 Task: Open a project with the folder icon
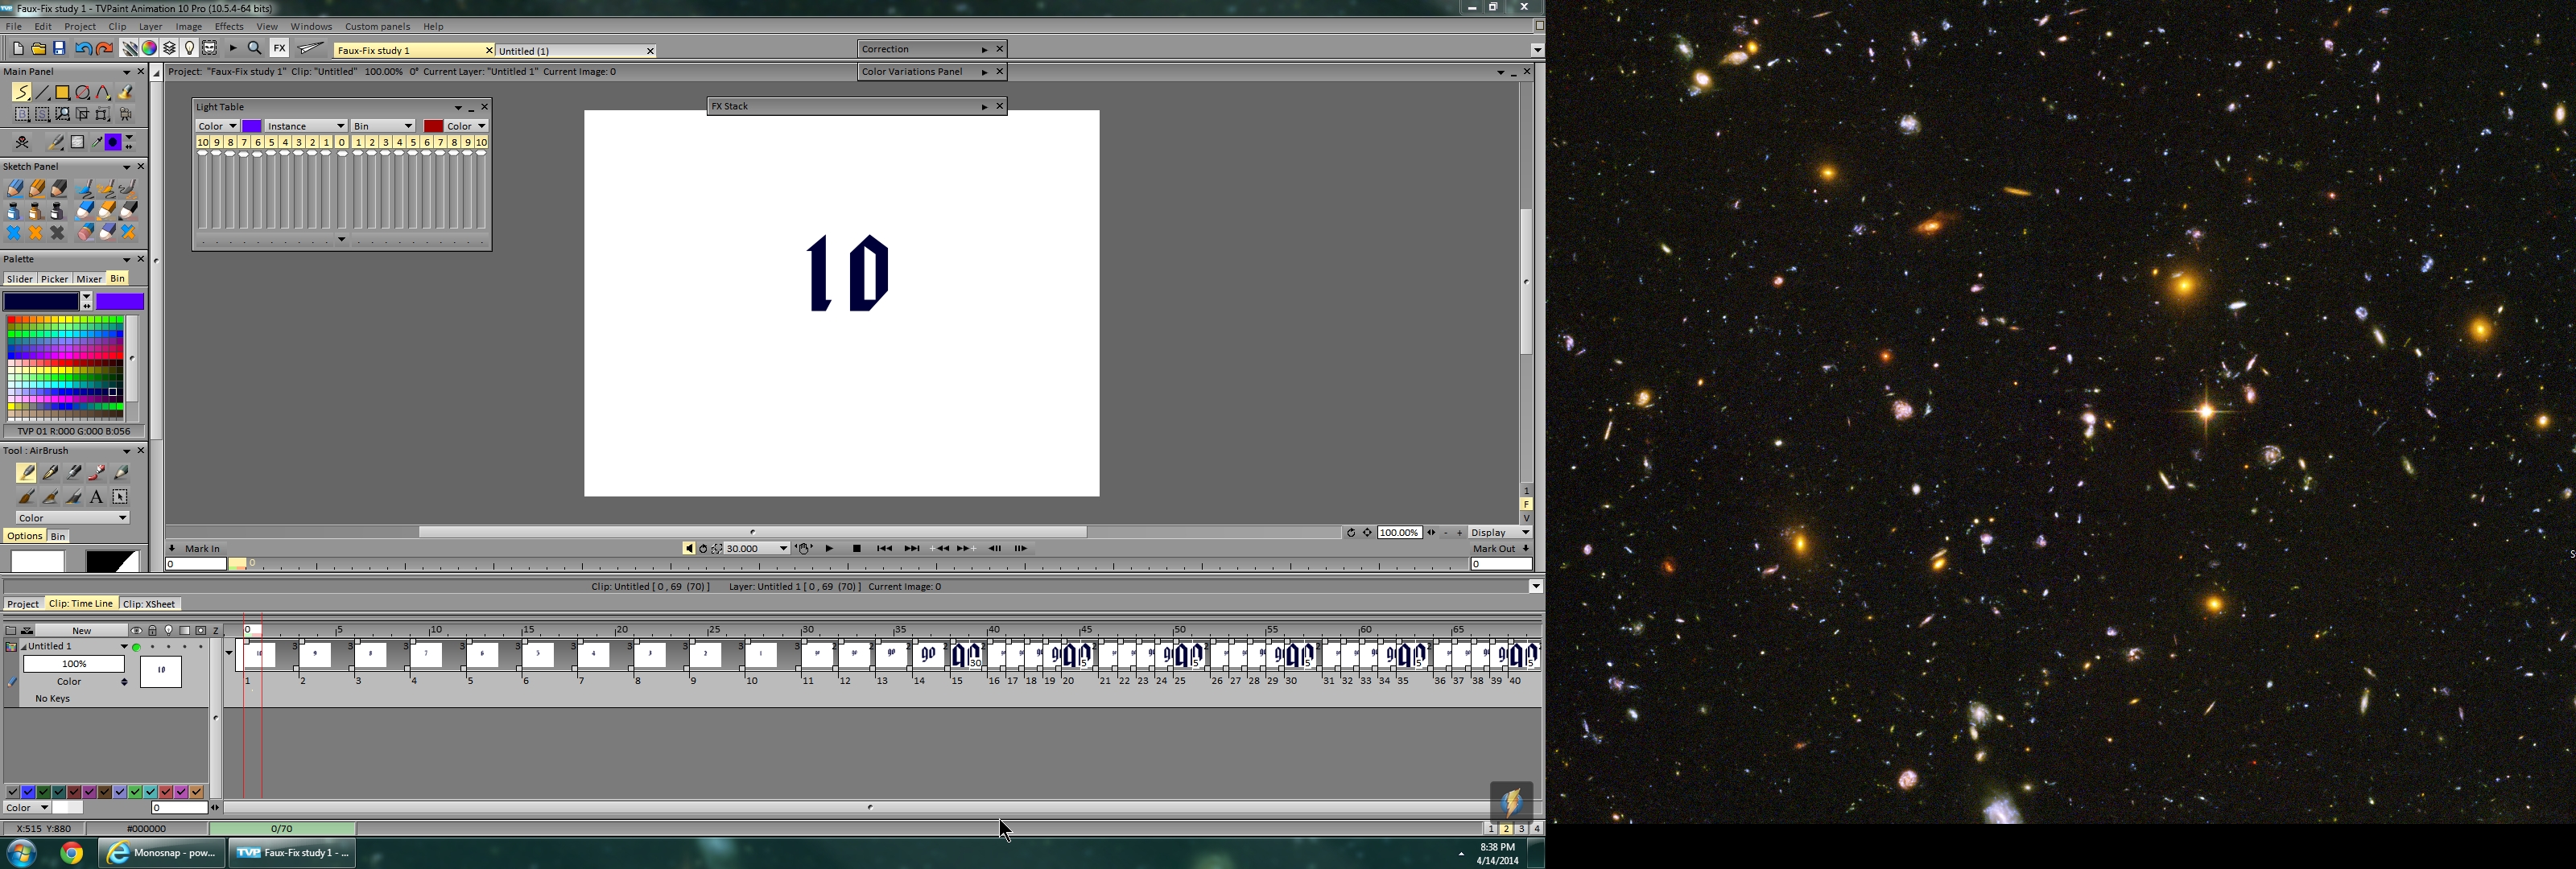(x=38, y=49)
